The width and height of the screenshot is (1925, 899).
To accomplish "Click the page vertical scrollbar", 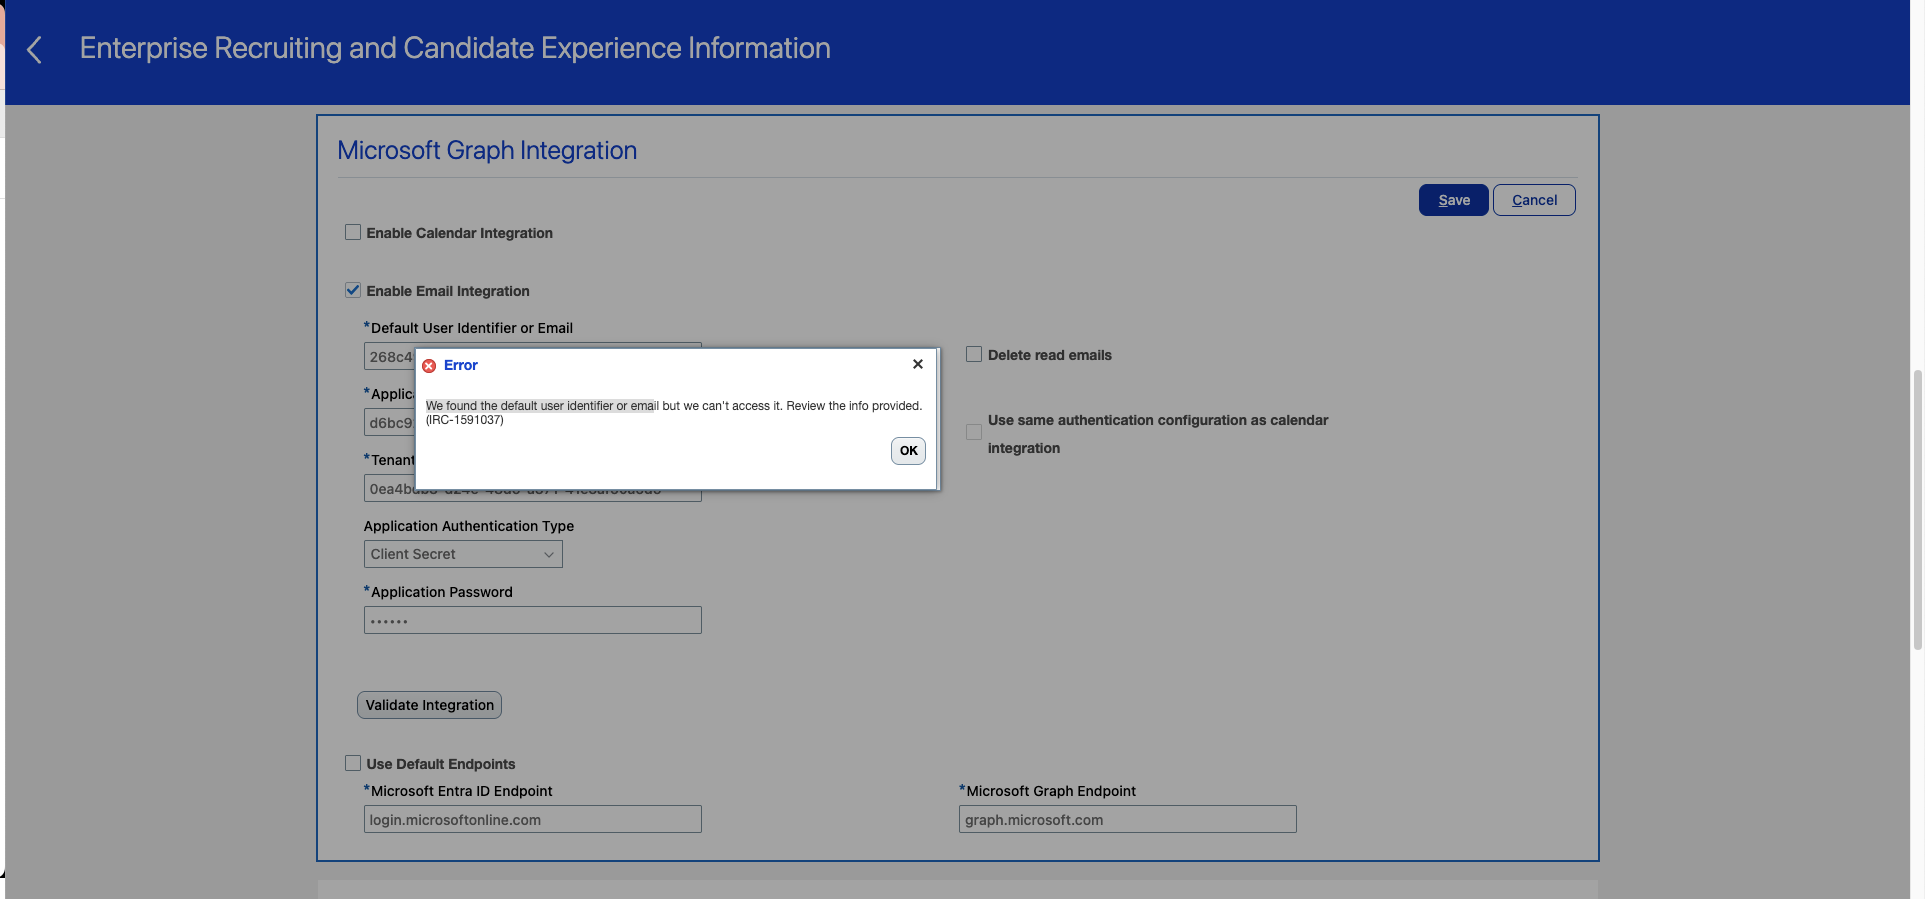I will [1917, 510].
